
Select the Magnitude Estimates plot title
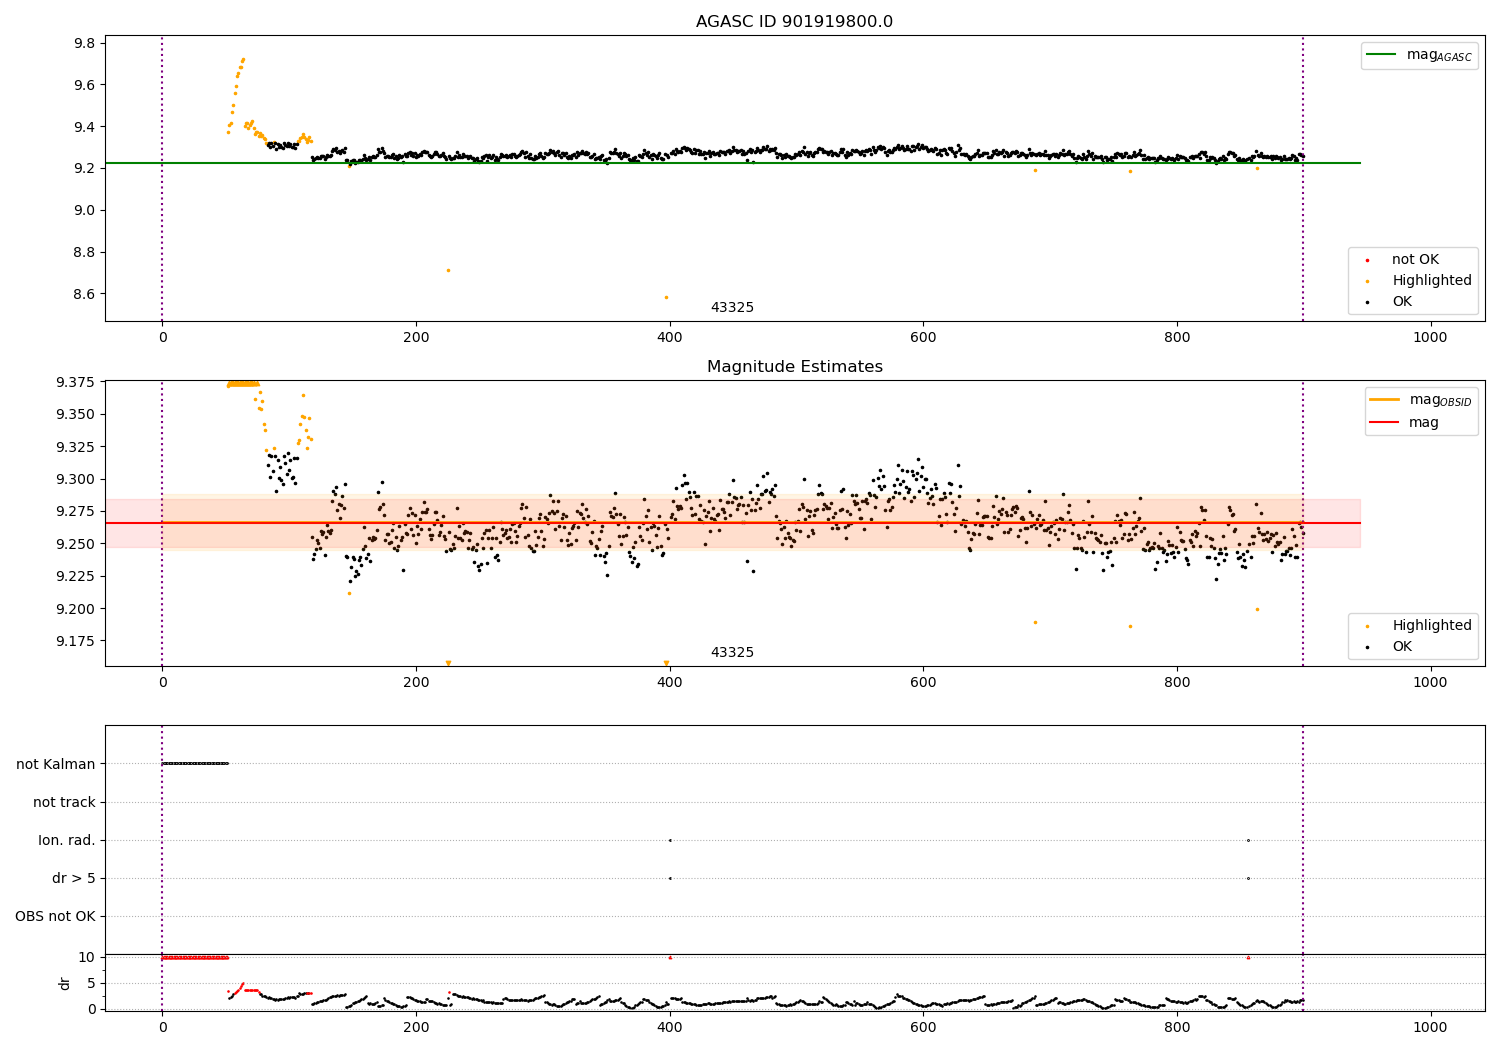click(794, 367)
